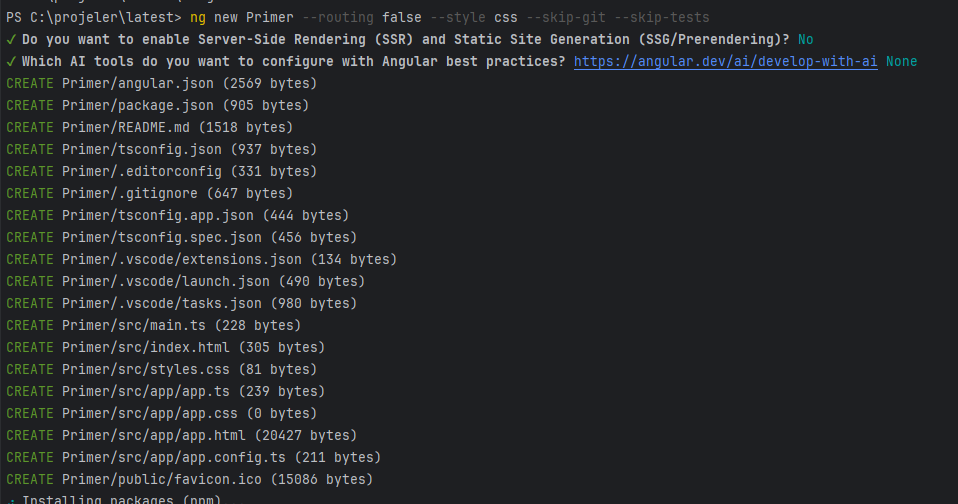
Task: Click the checkmark beside the AI tools question
Action: [x=10, y=62]
